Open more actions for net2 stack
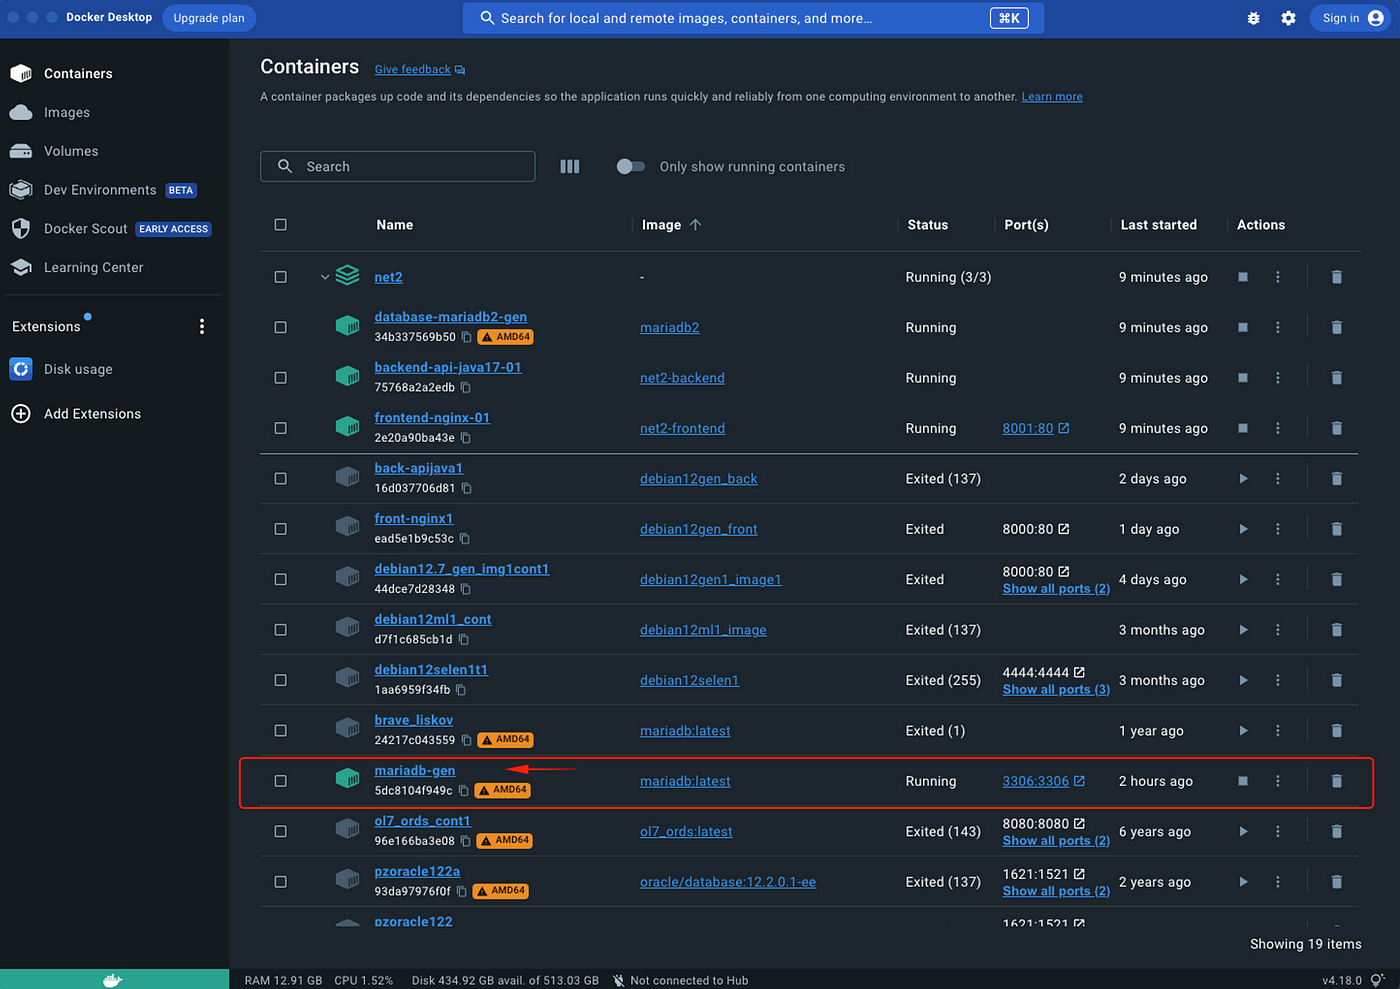 pos(1278,277)
